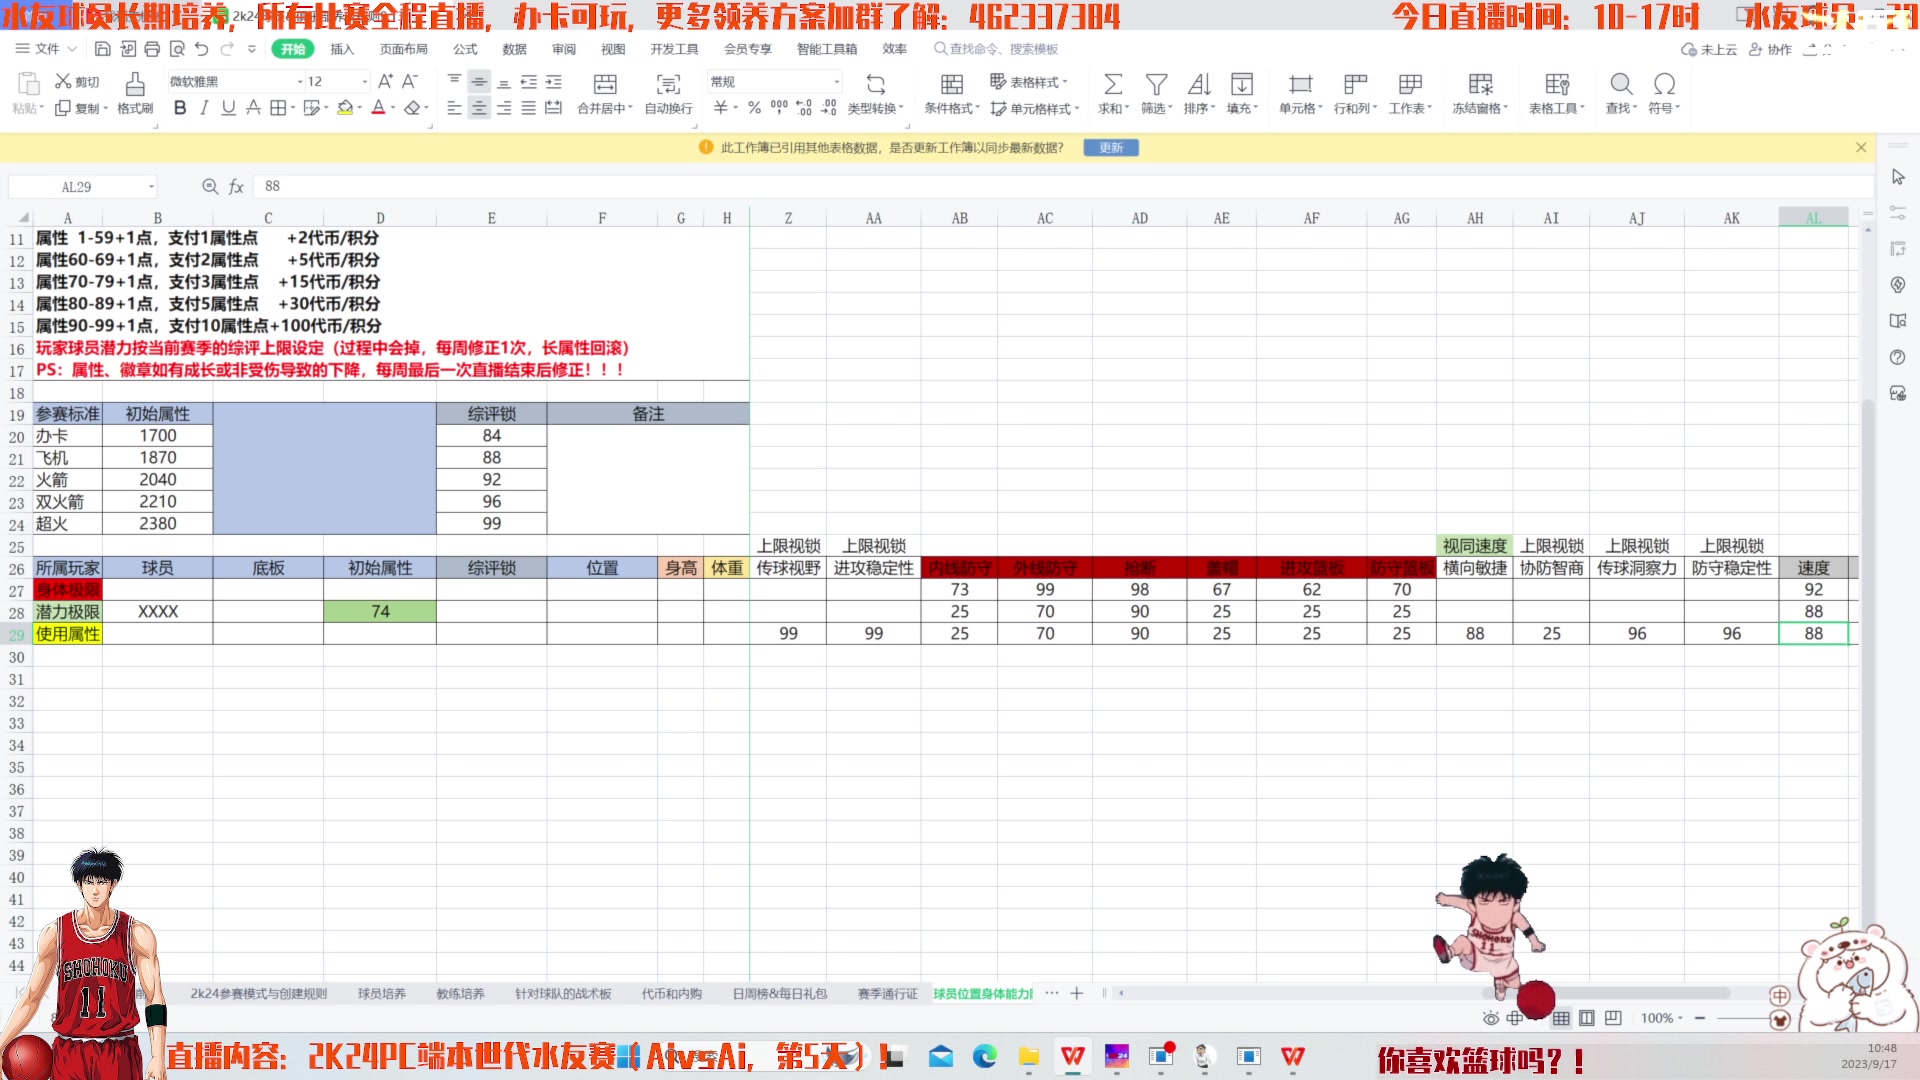Toggle horizontal center alignment
This screenshot has width=1920, height=1080.
pyautogui.click(x=479, y=108)
